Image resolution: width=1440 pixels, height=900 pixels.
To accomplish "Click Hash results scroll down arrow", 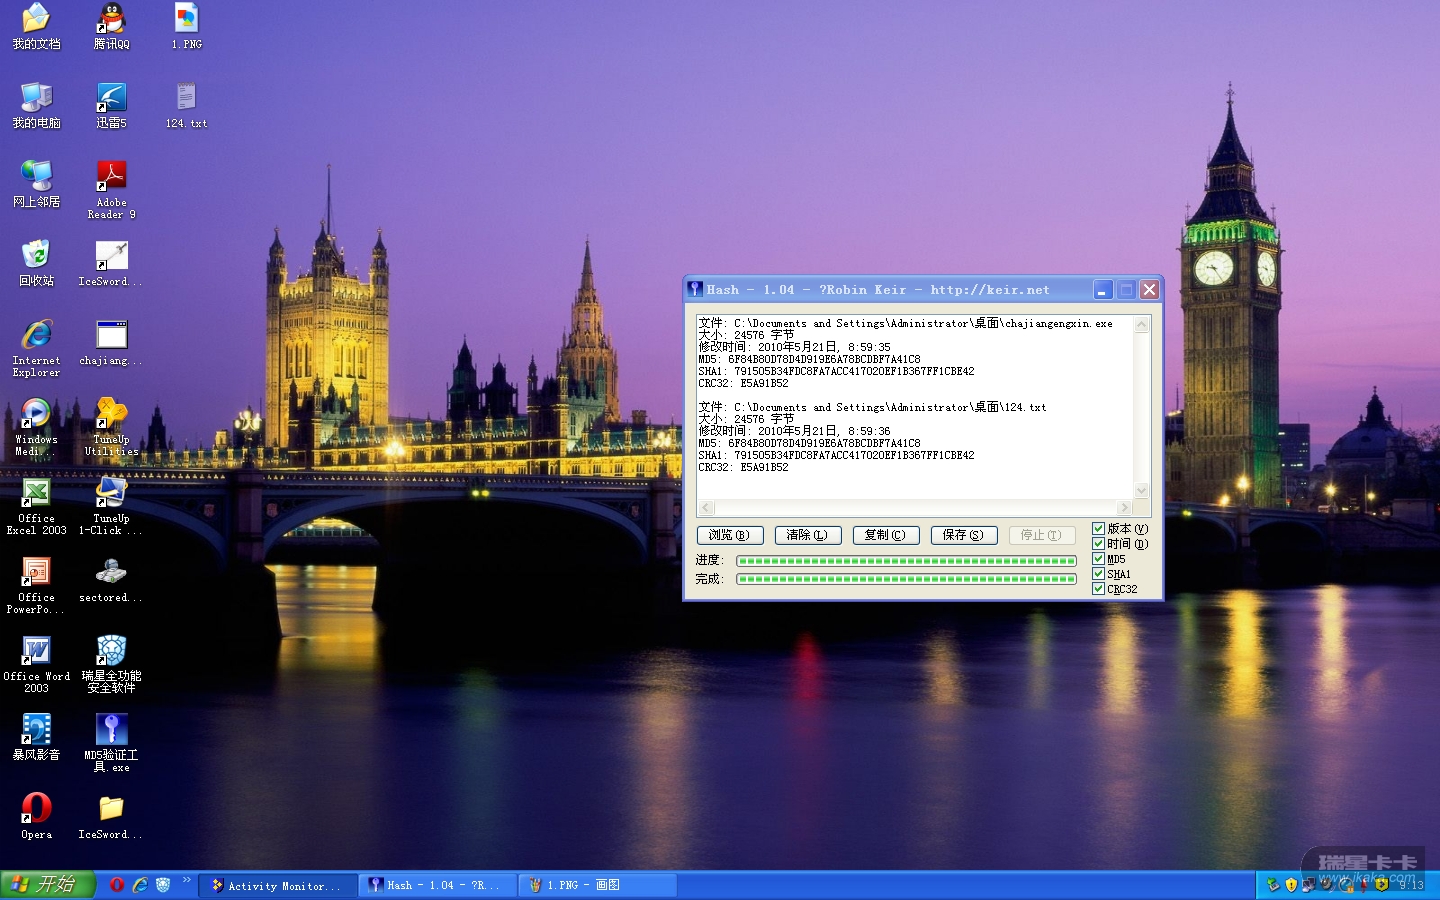I will pos(1142,491).
